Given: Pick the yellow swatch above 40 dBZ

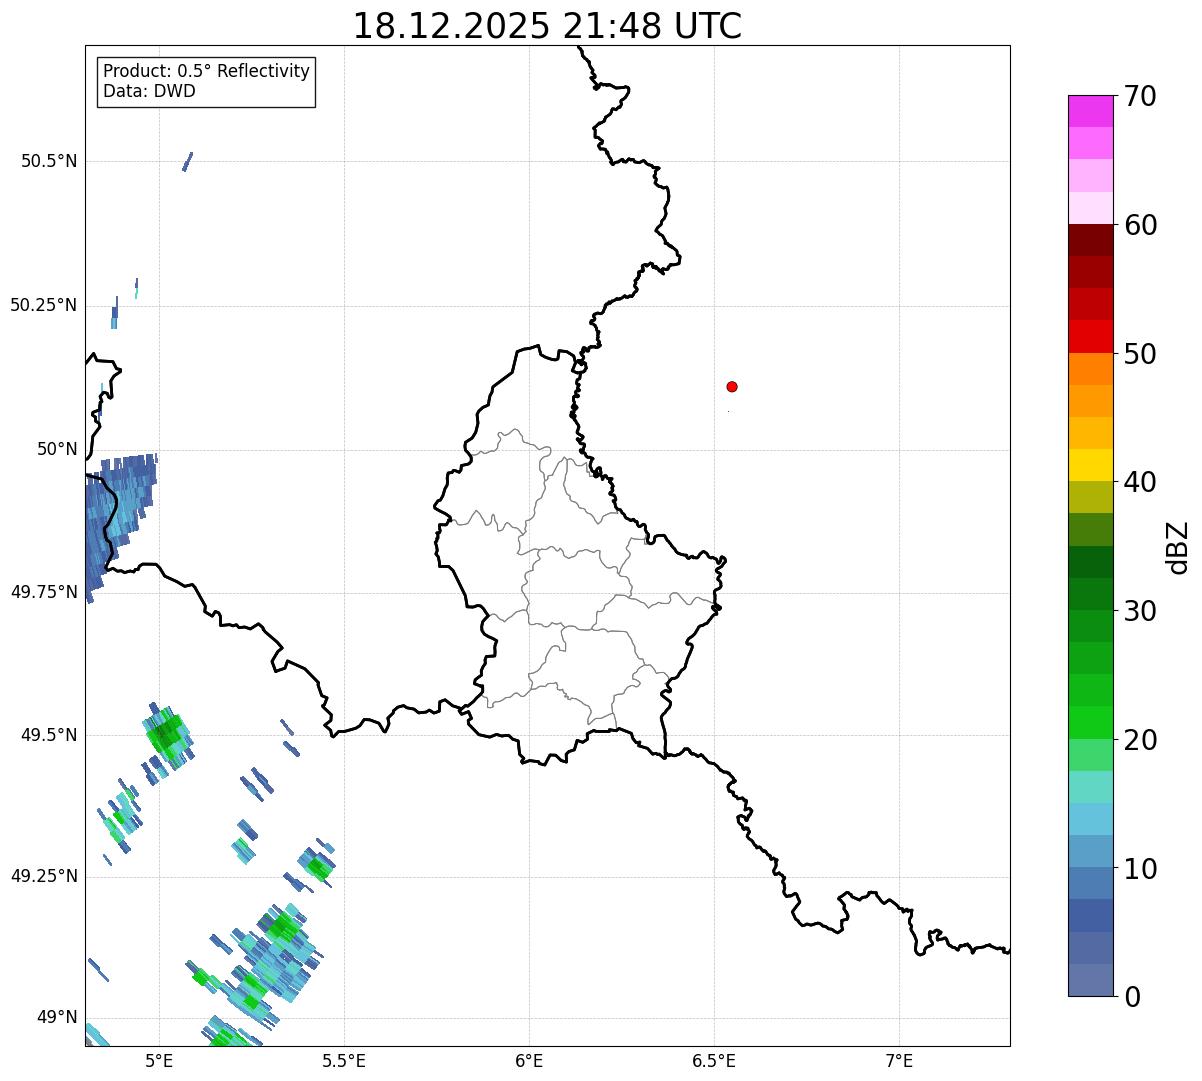Looking at the screenshot, I should coord(1090,465).
